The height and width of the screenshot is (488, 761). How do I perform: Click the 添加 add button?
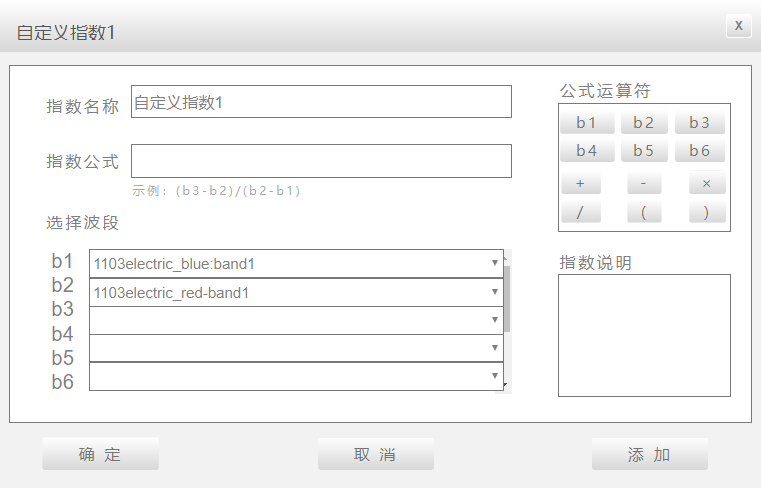coord(649,454)
